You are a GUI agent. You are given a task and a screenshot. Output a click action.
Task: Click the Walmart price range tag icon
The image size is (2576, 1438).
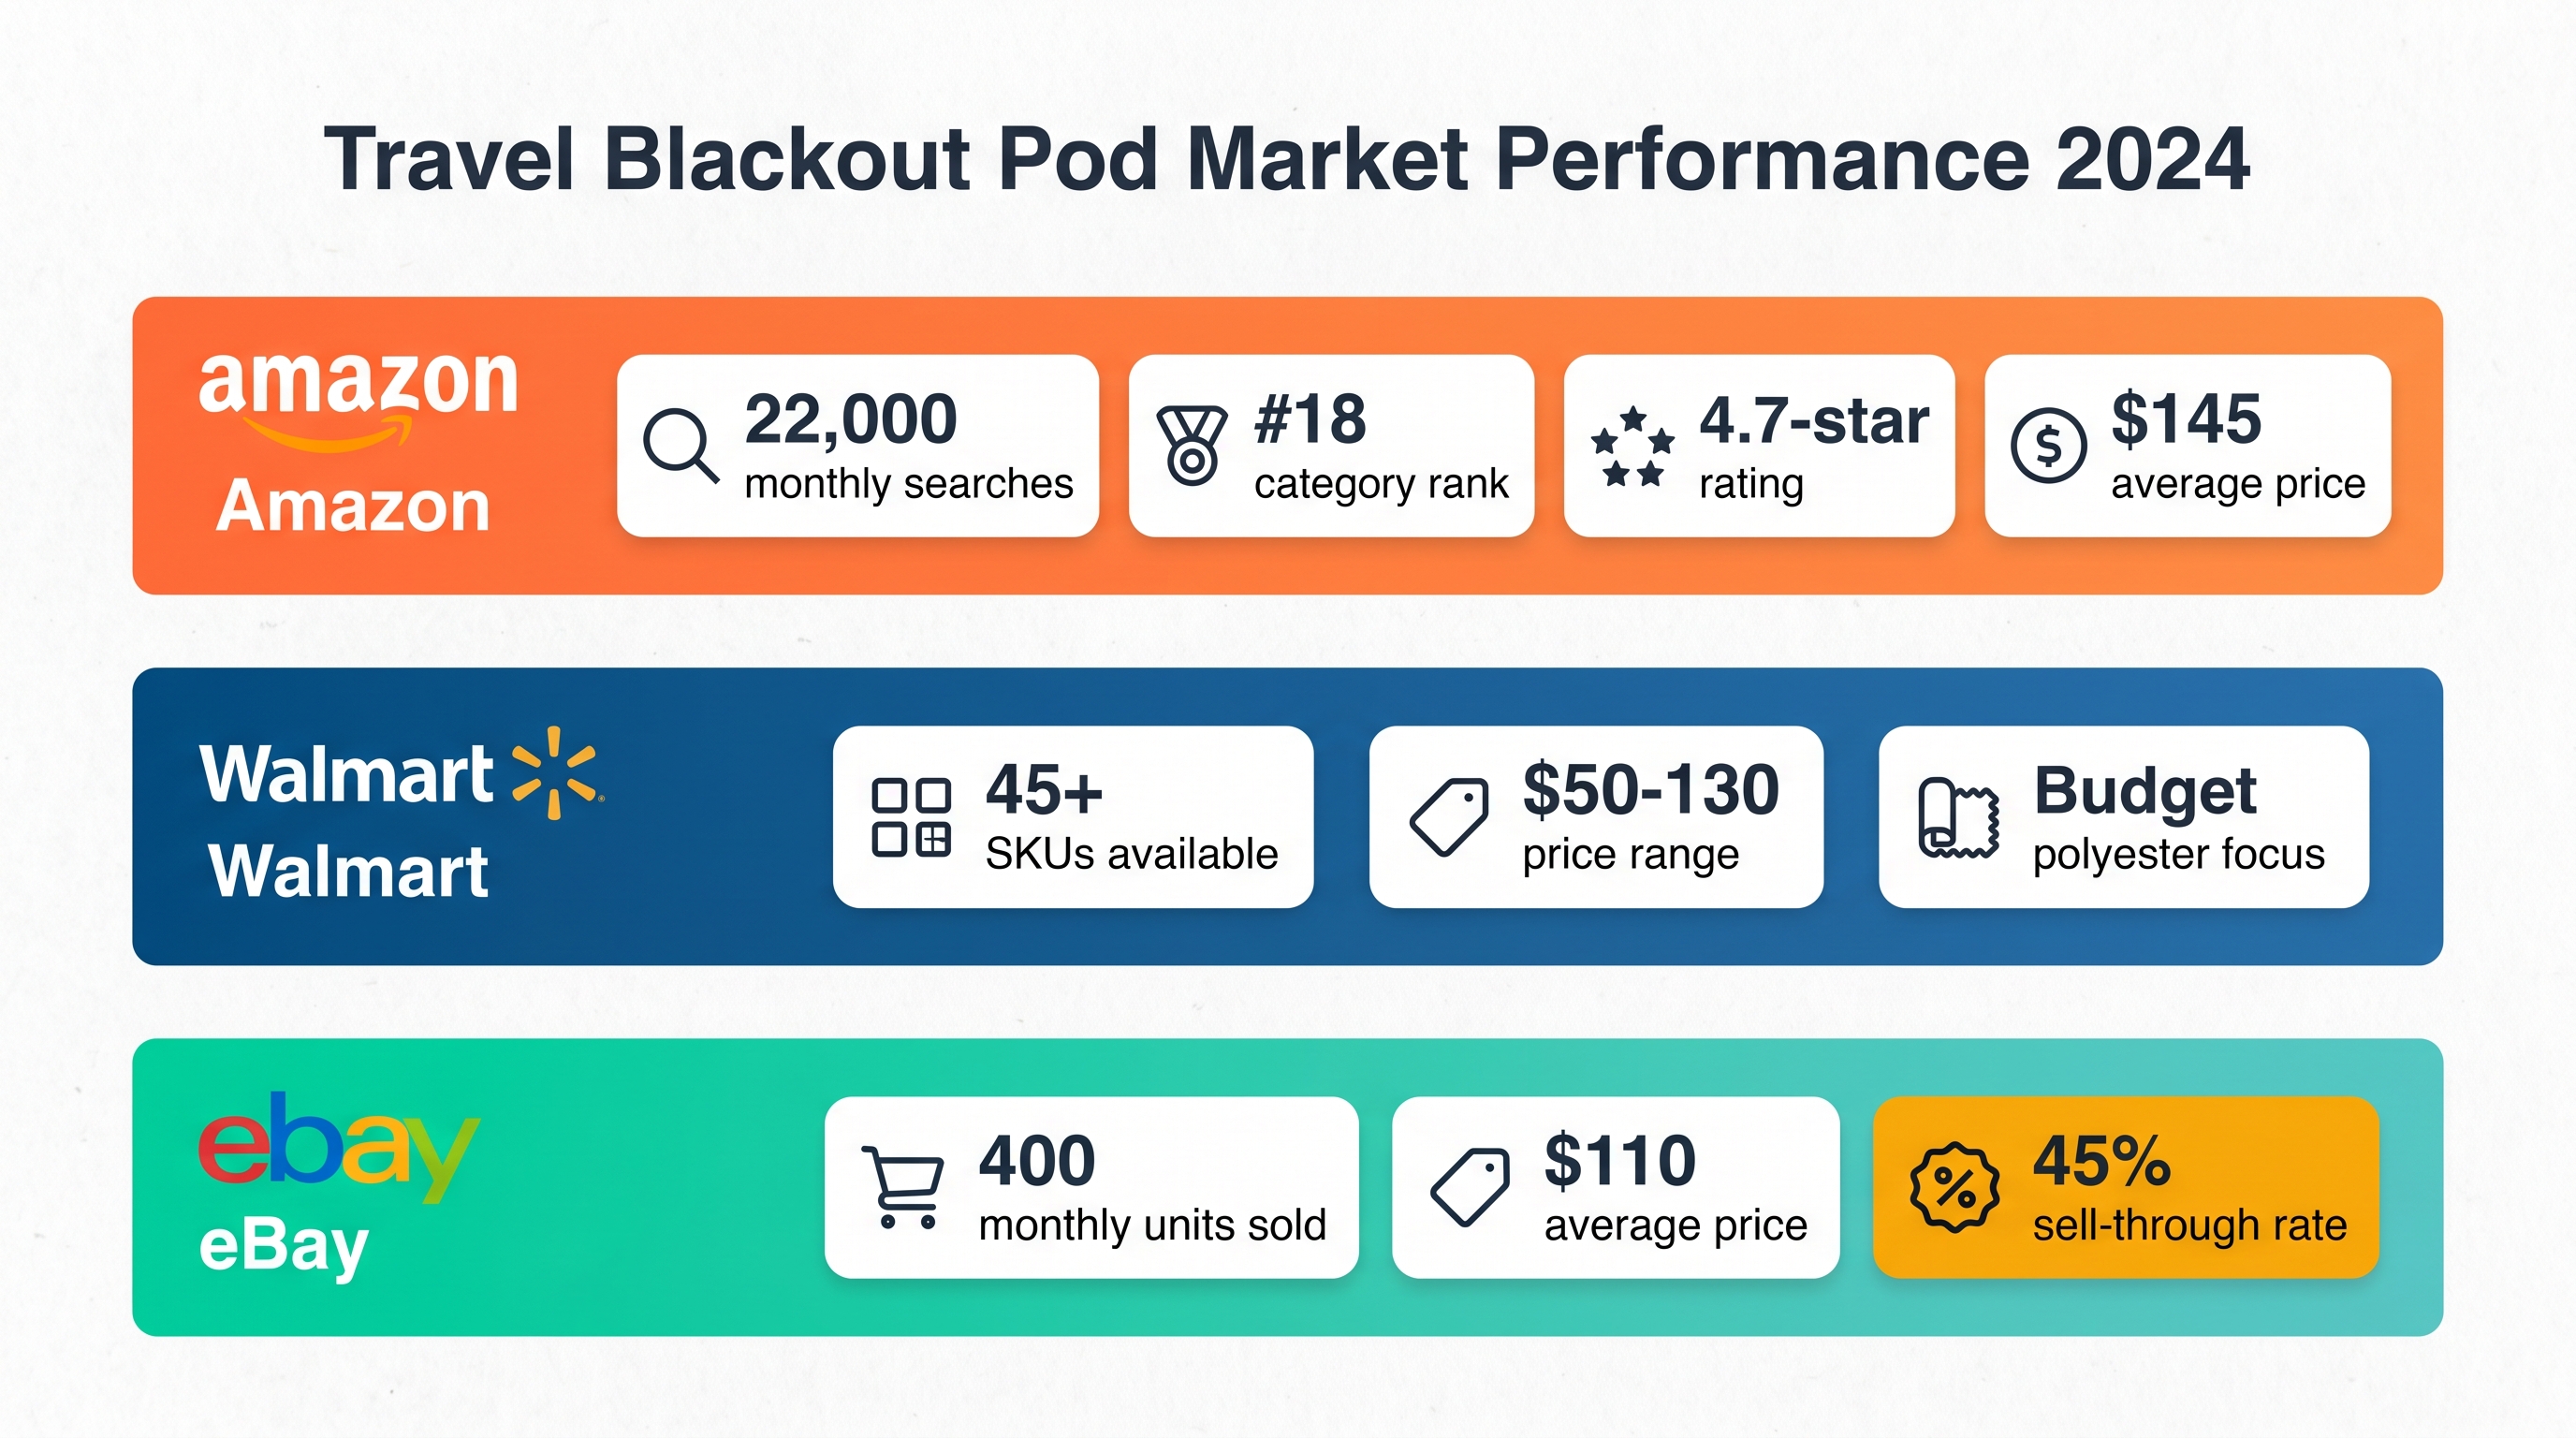pos(1449,817)
